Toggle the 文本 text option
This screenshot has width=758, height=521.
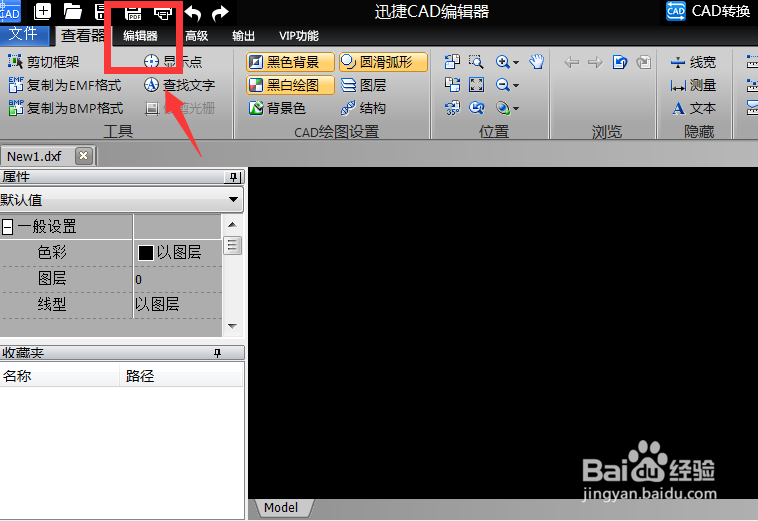693,108
